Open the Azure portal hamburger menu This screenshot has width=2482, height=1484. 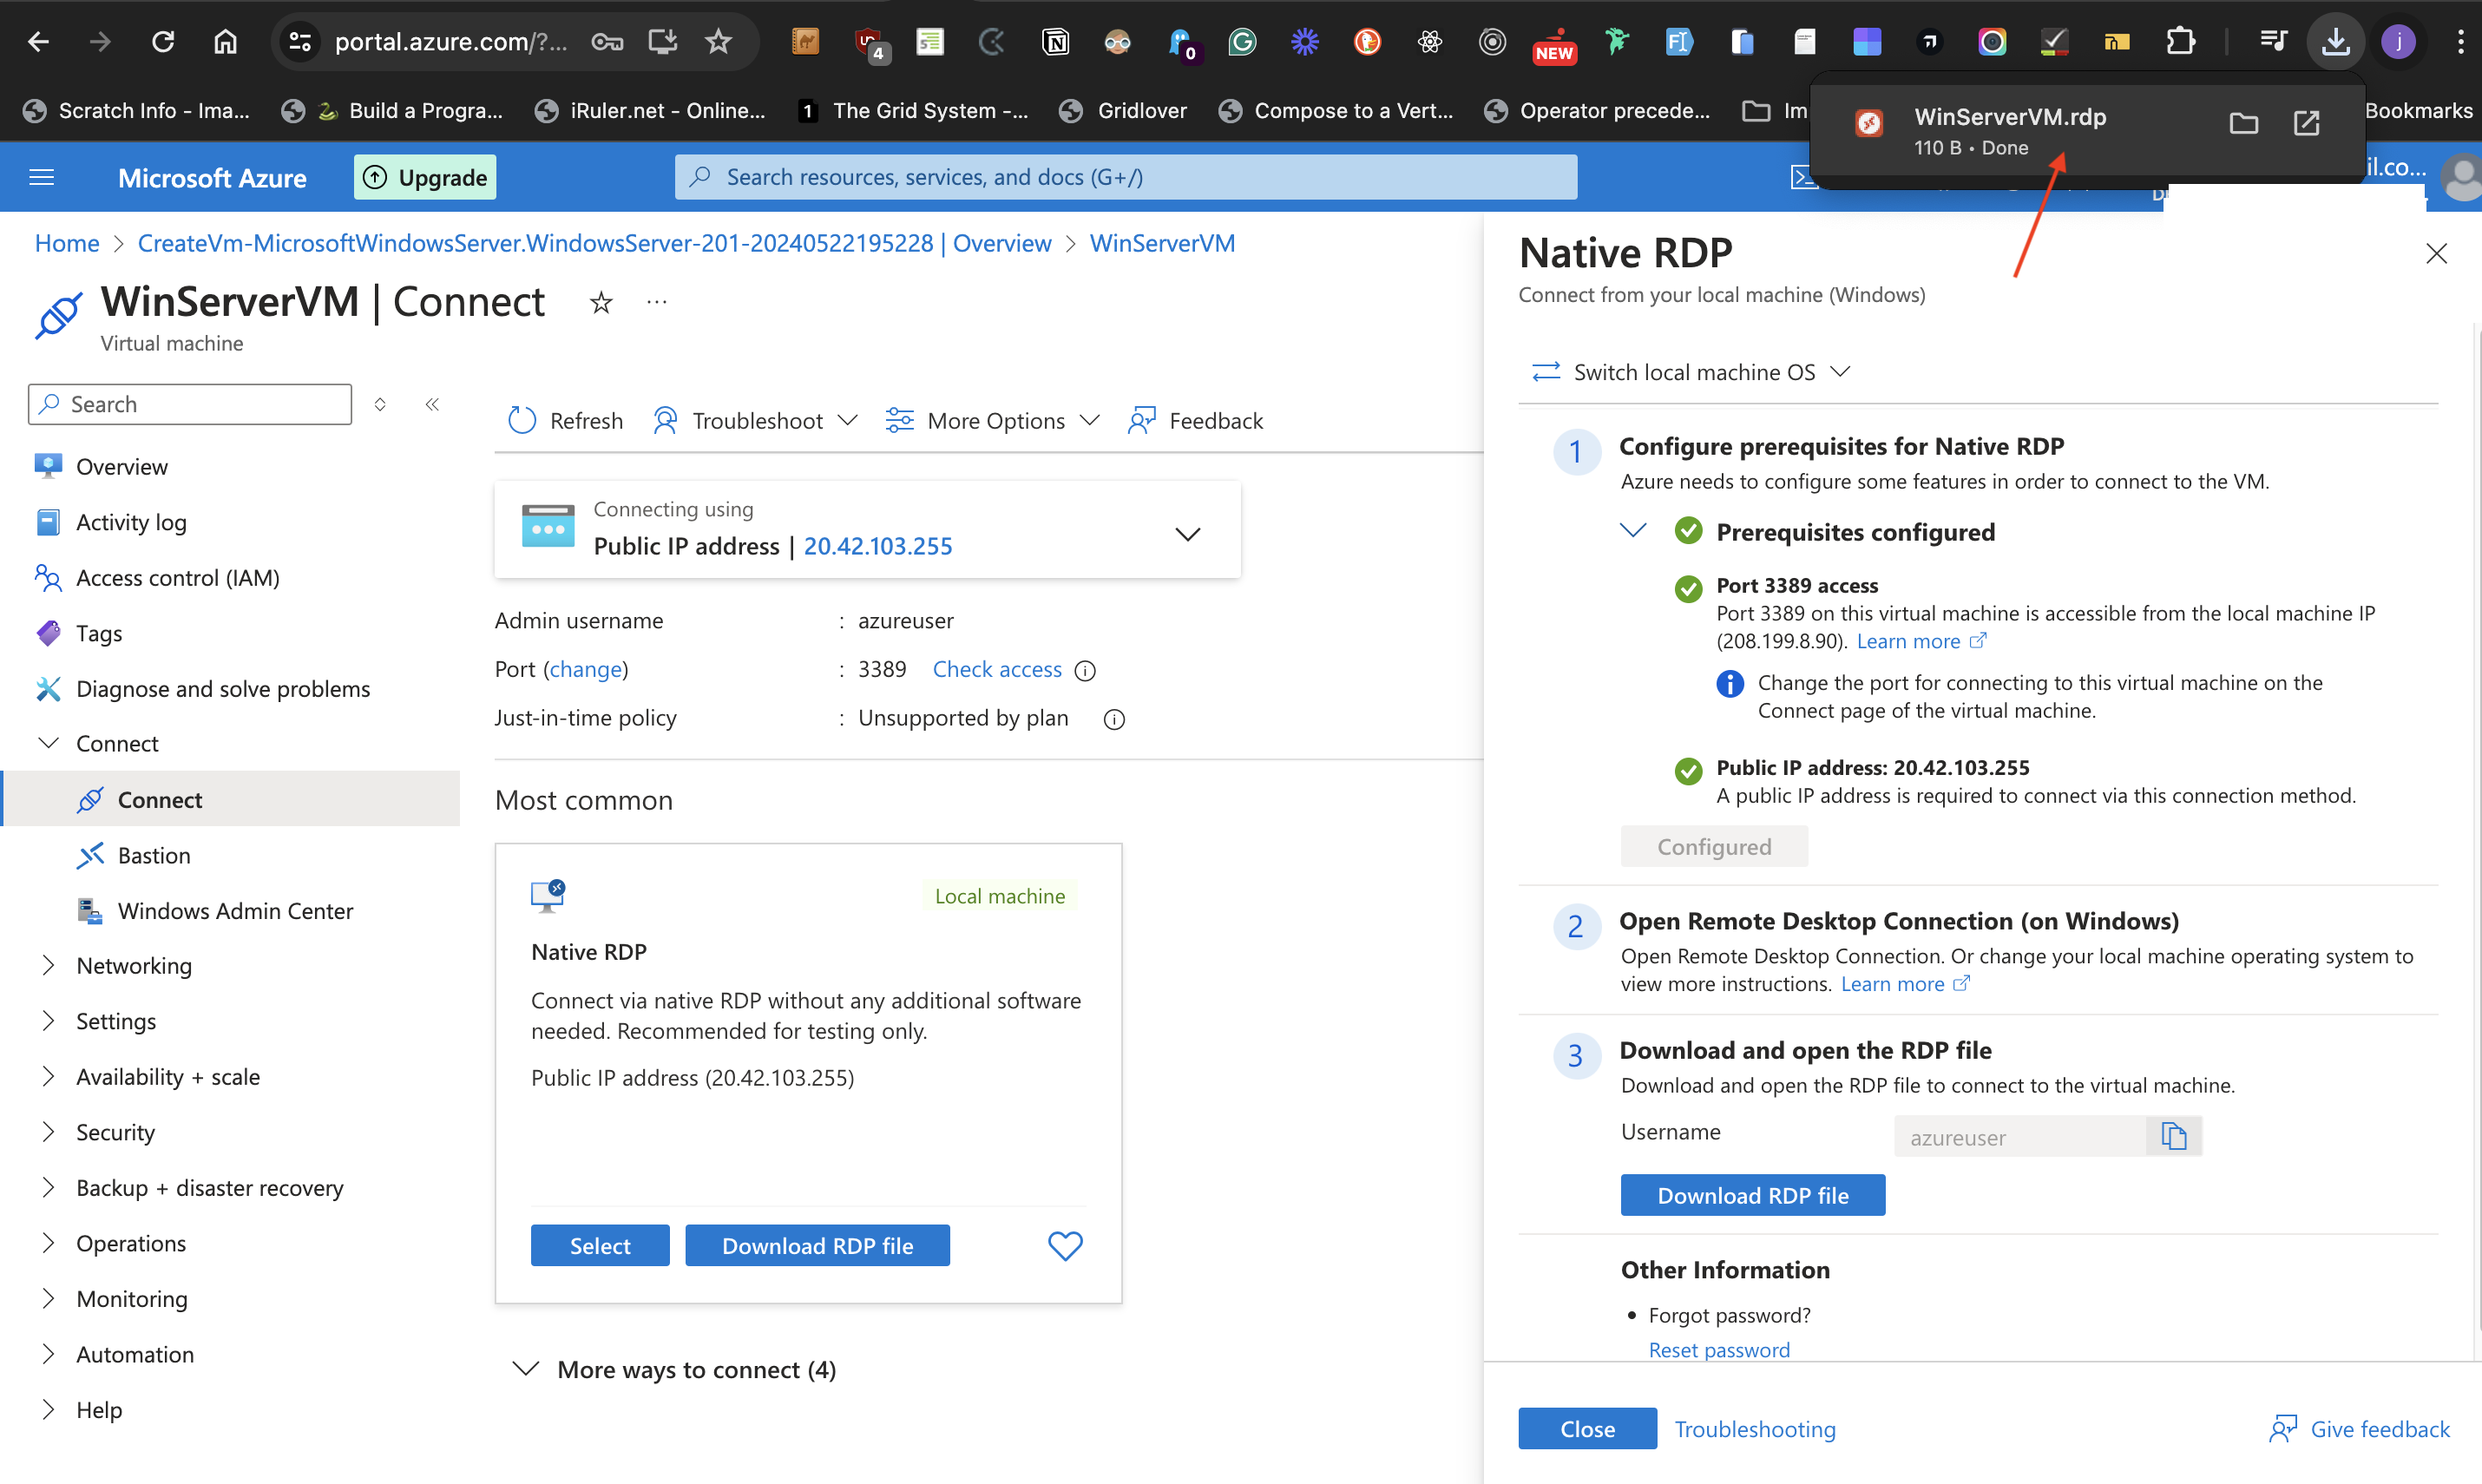coord(42,177)
